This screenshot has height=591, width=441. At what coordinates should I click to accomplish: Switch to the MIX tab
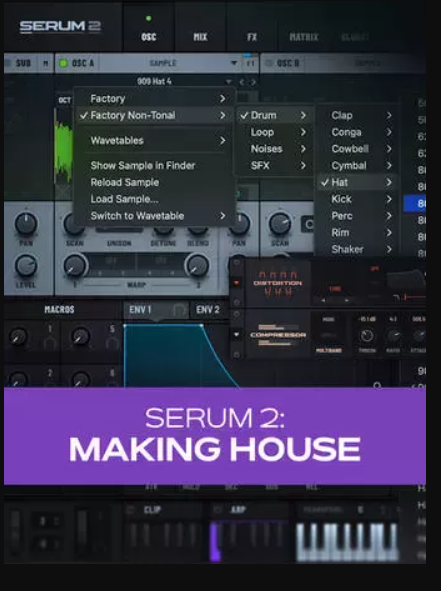pyautogui.click(x=200, y=37)
